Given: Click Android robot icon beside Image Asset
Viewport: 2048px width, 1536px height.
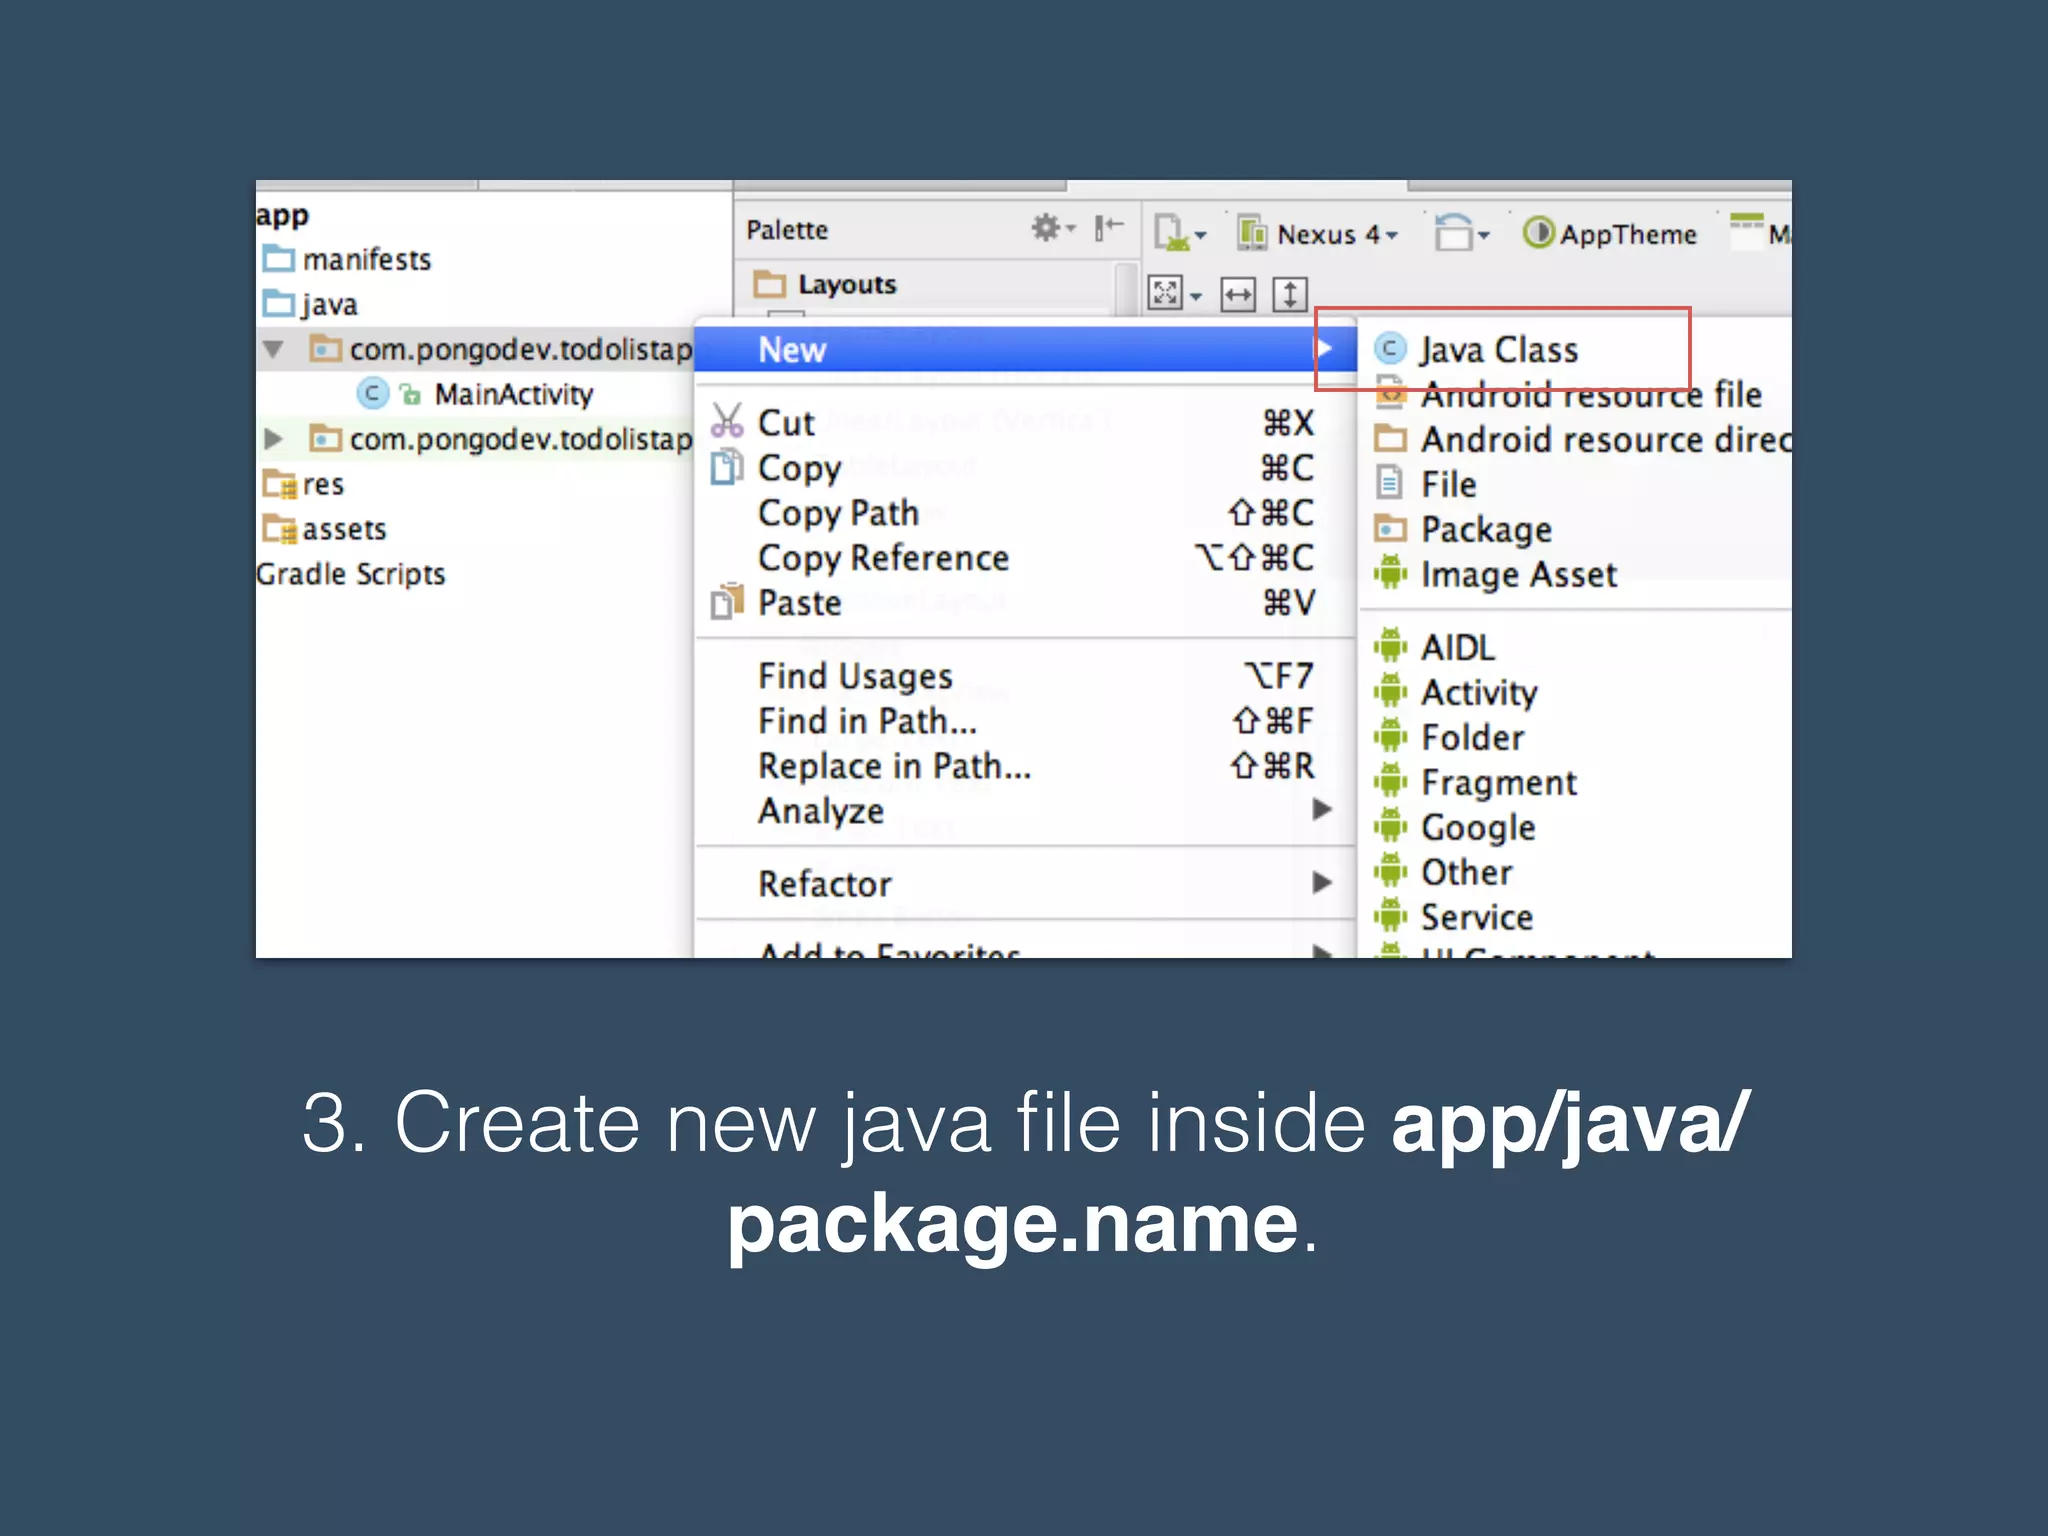Looking at the screenshot, I should (x=1390, y=572).
